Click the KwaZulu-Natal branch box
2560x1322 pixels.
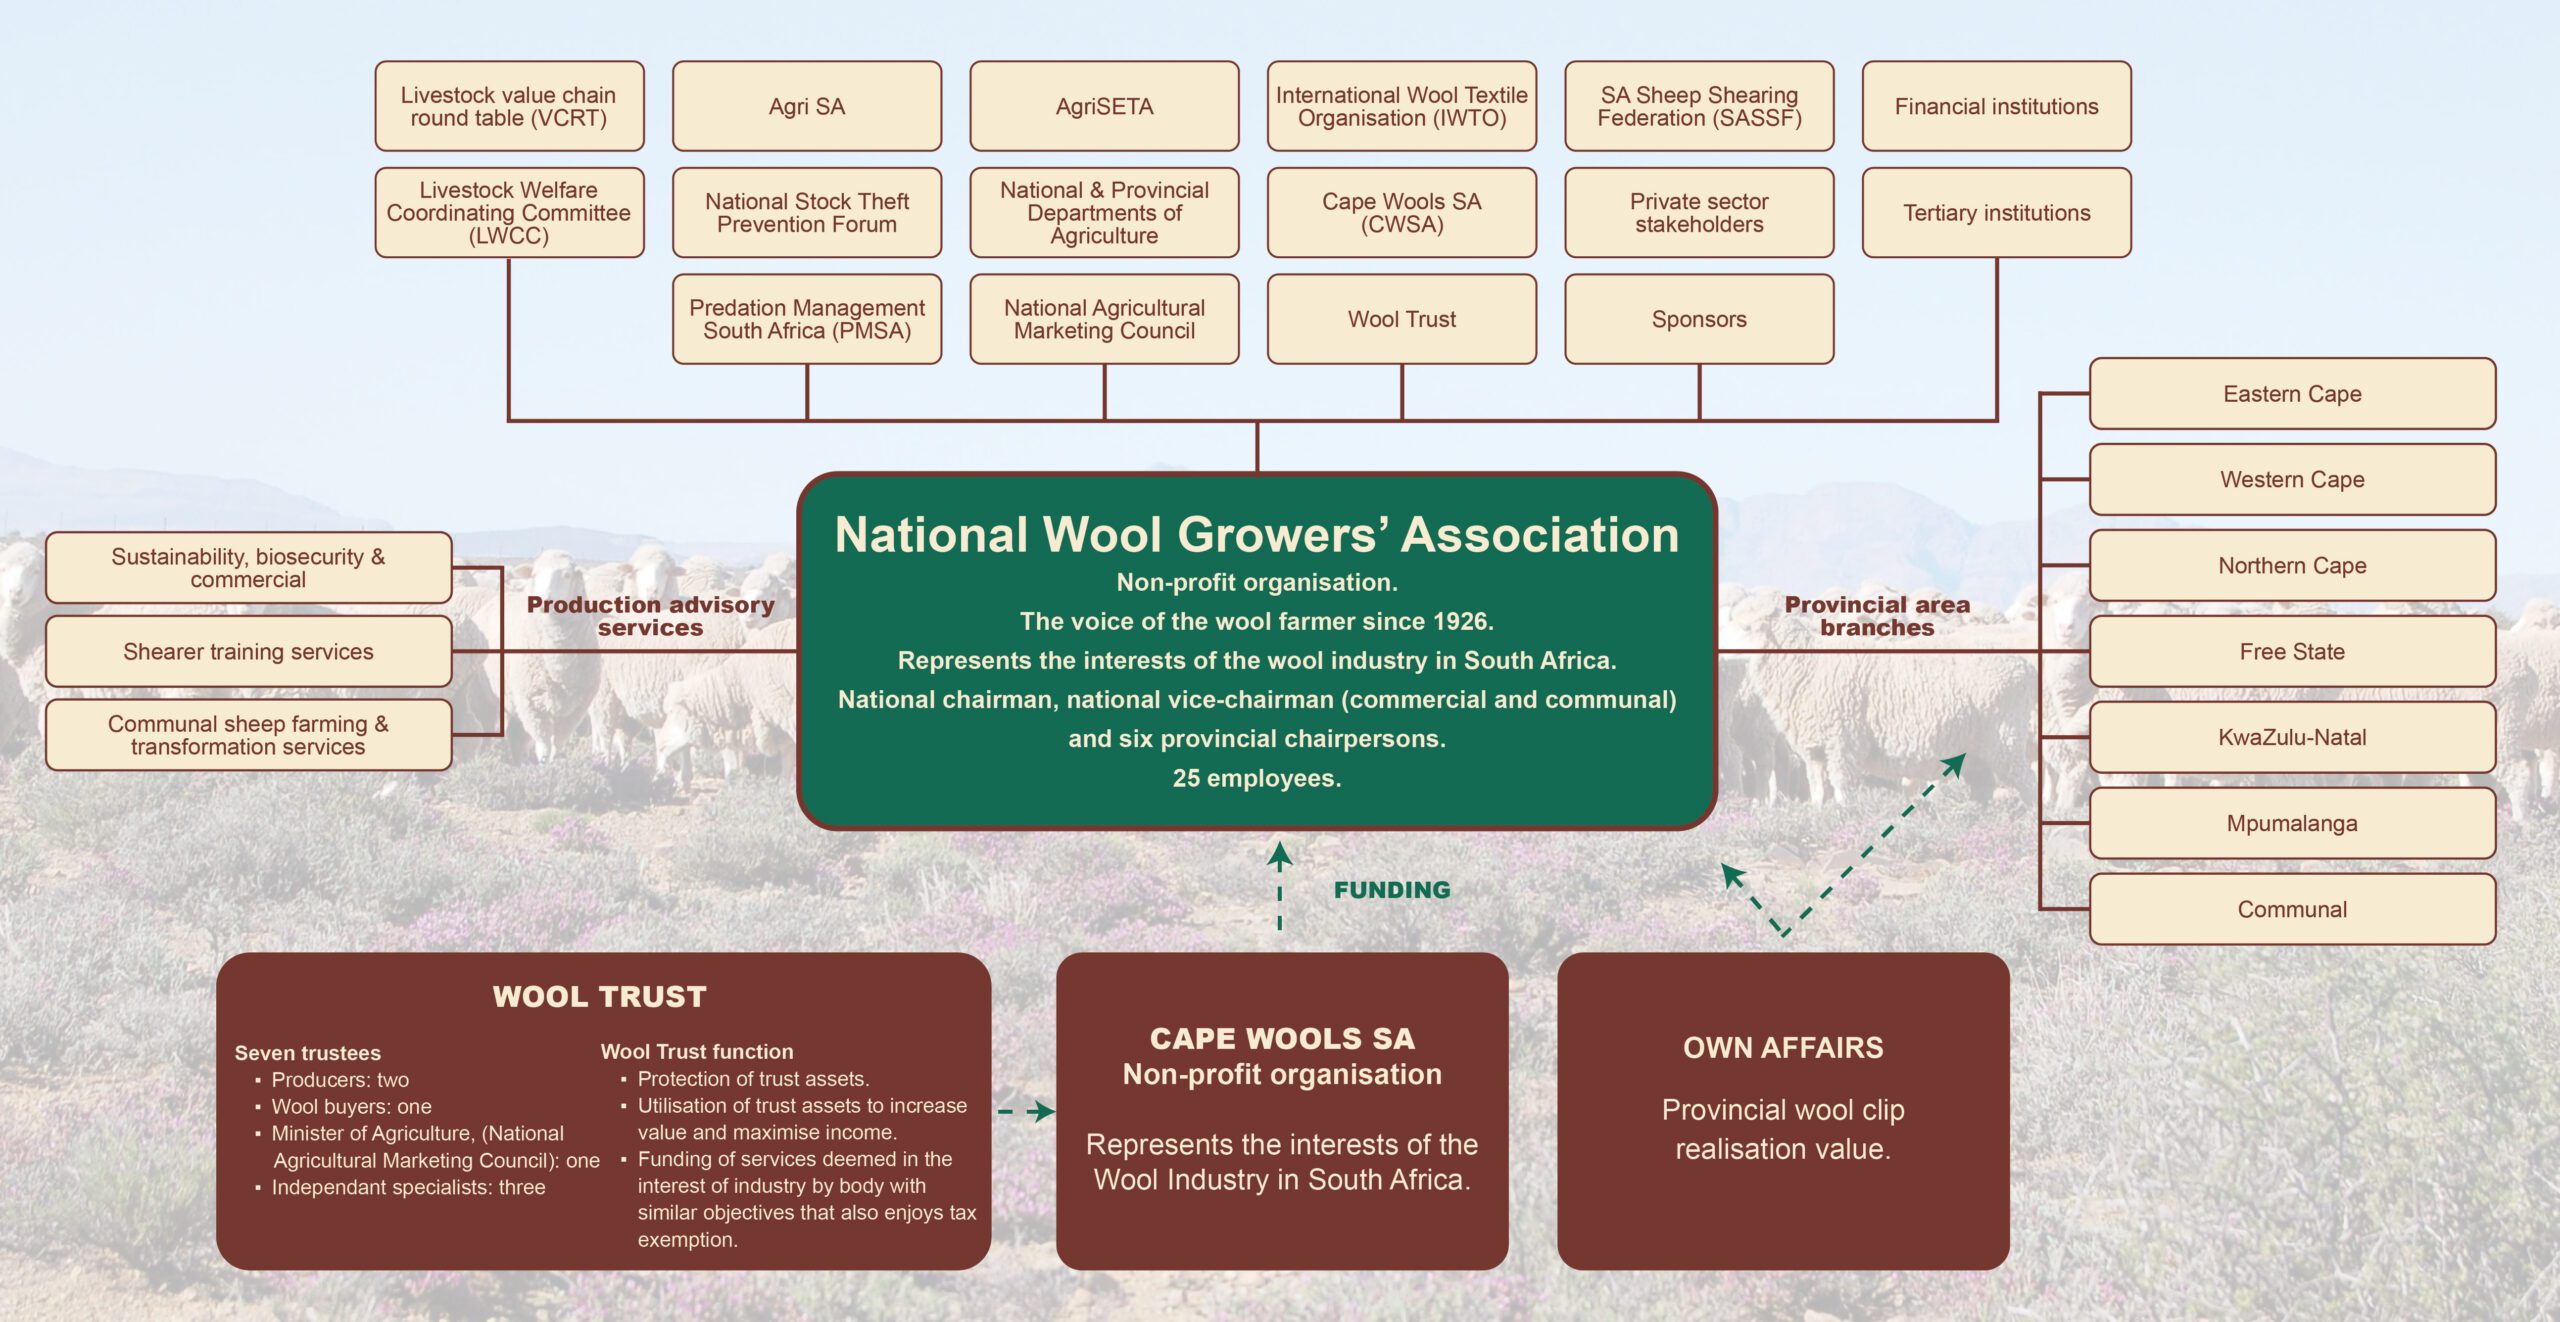pyautogui.click(x=2292, y=738)
